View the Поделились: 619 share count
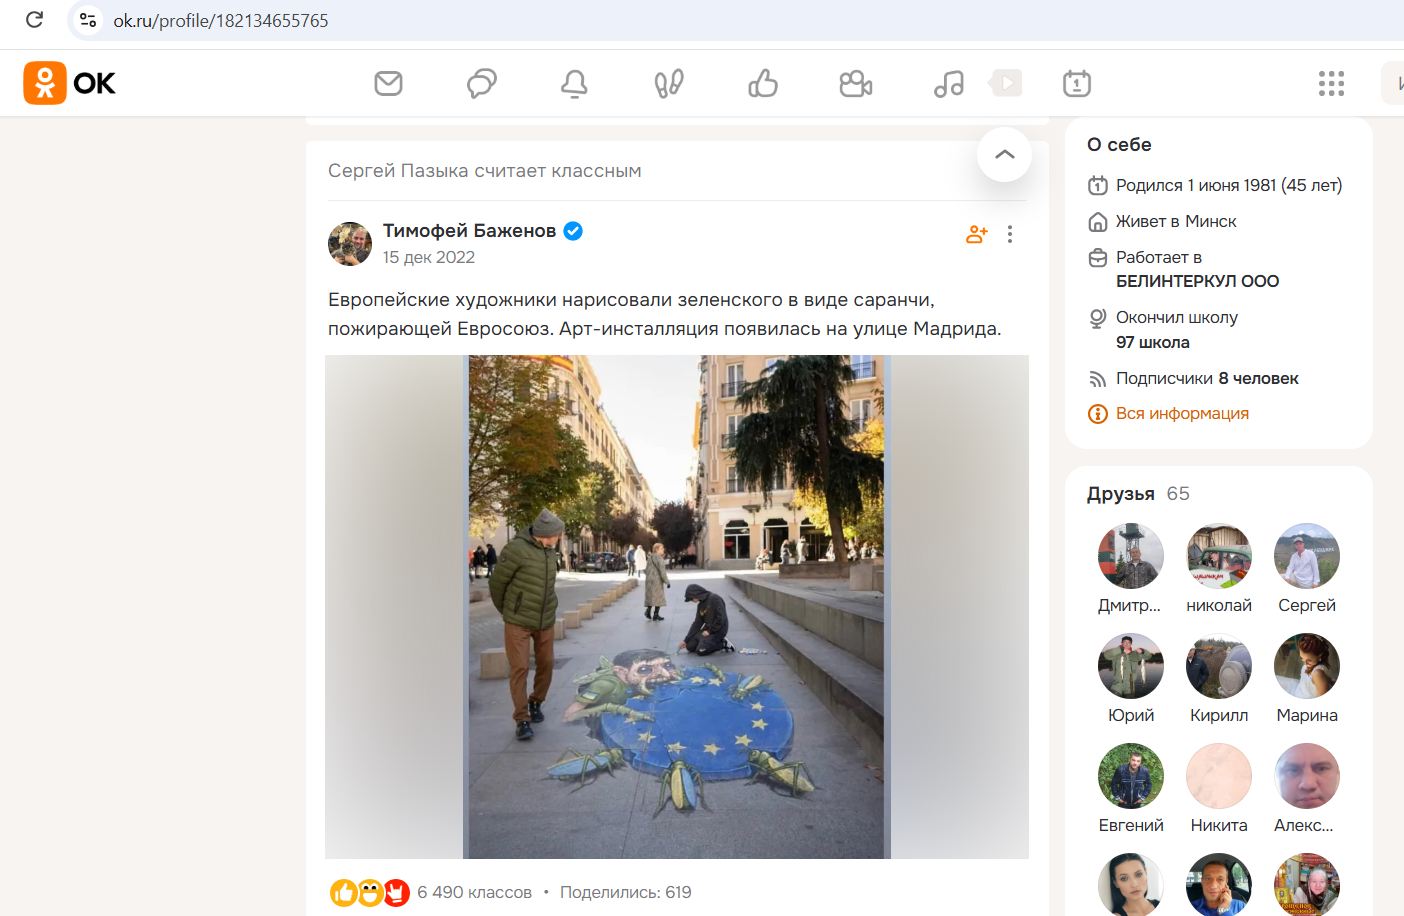 click(x=626, y=892)
